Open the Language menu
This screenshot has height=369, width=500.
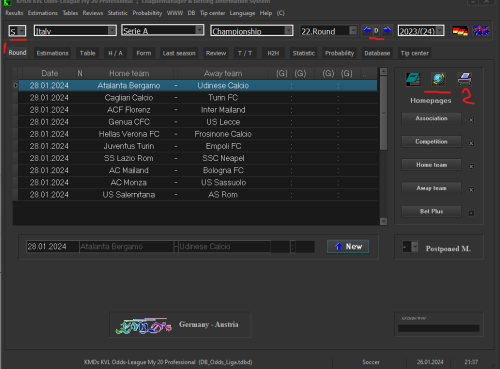(x=242, y=13)
